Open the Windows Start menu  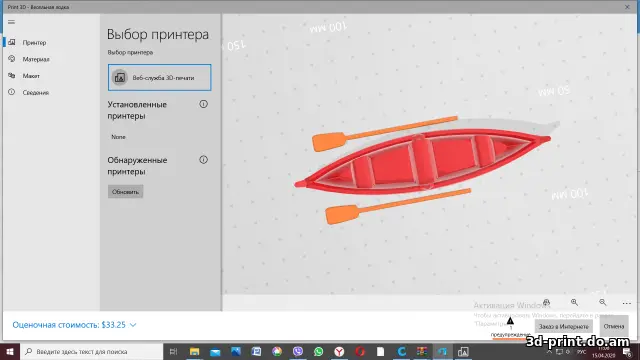[x=10, y=351]
